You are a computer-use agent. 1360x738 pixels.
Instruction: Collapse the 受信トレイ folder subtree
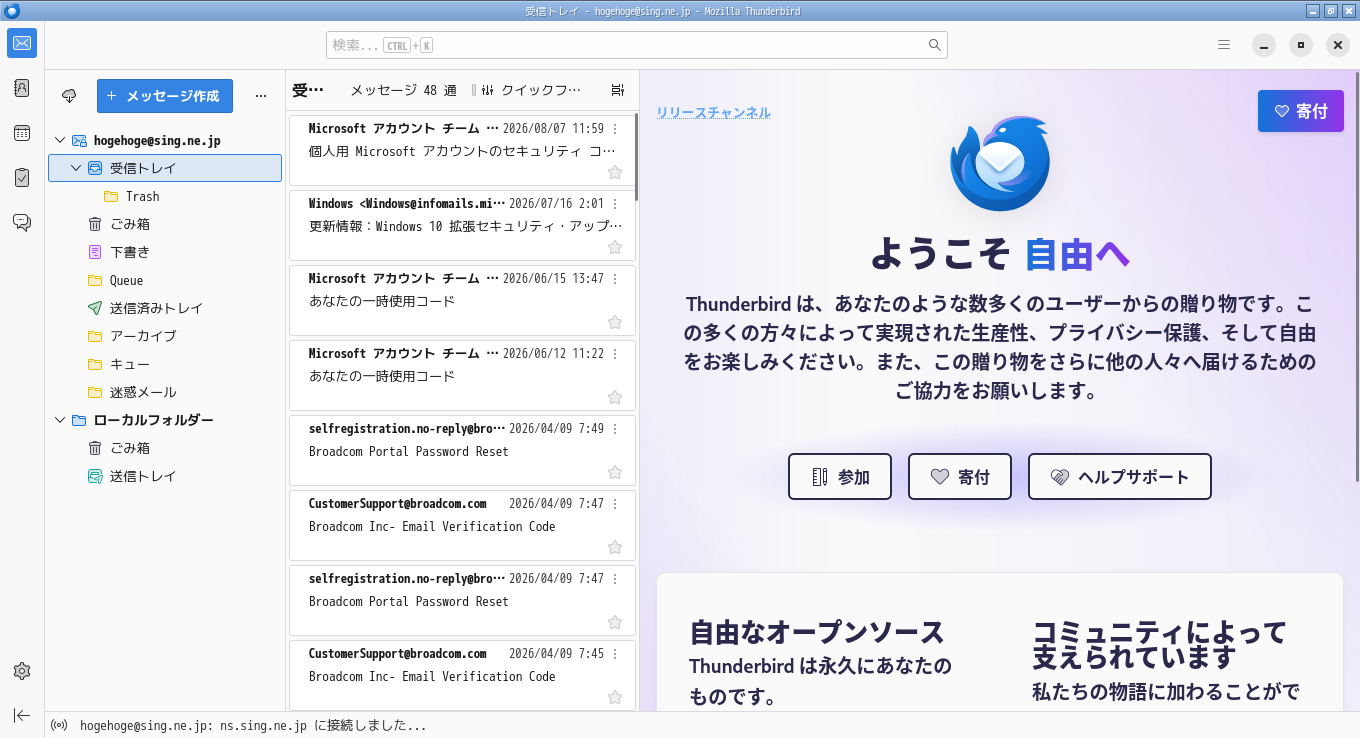point(76,169)
